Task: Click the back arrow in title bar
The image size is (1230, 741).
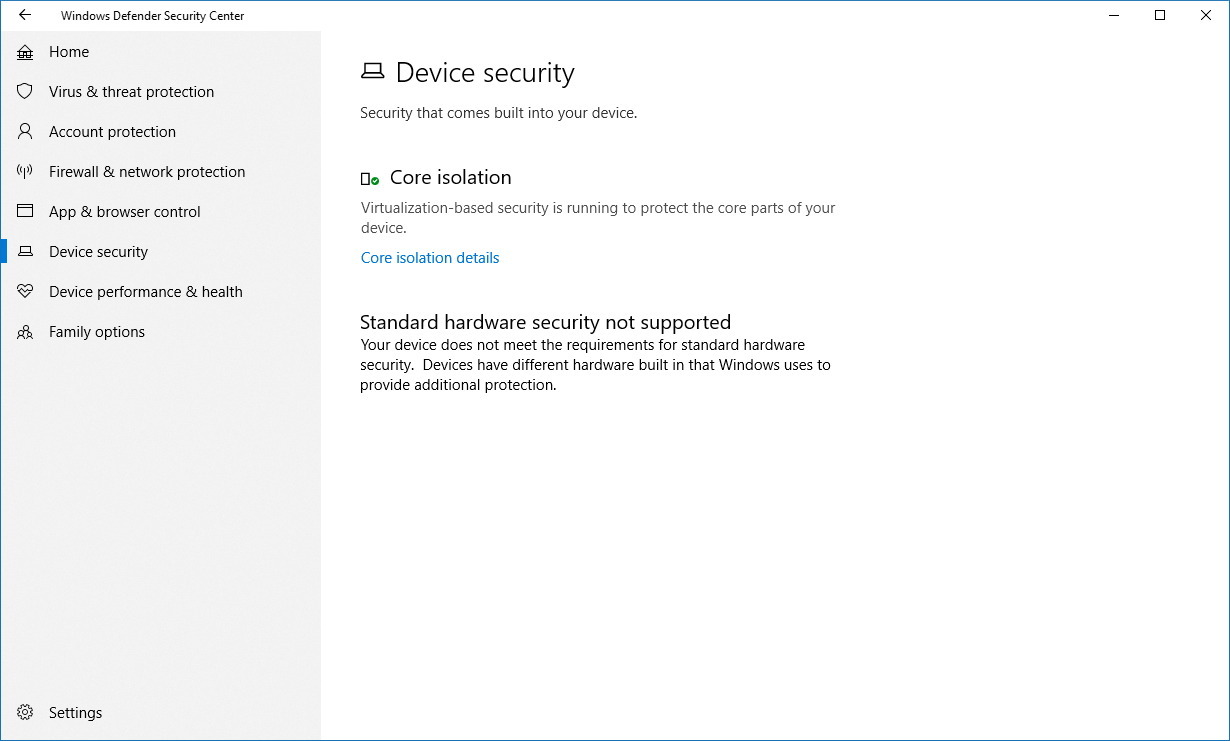Action: click(25, 15)
